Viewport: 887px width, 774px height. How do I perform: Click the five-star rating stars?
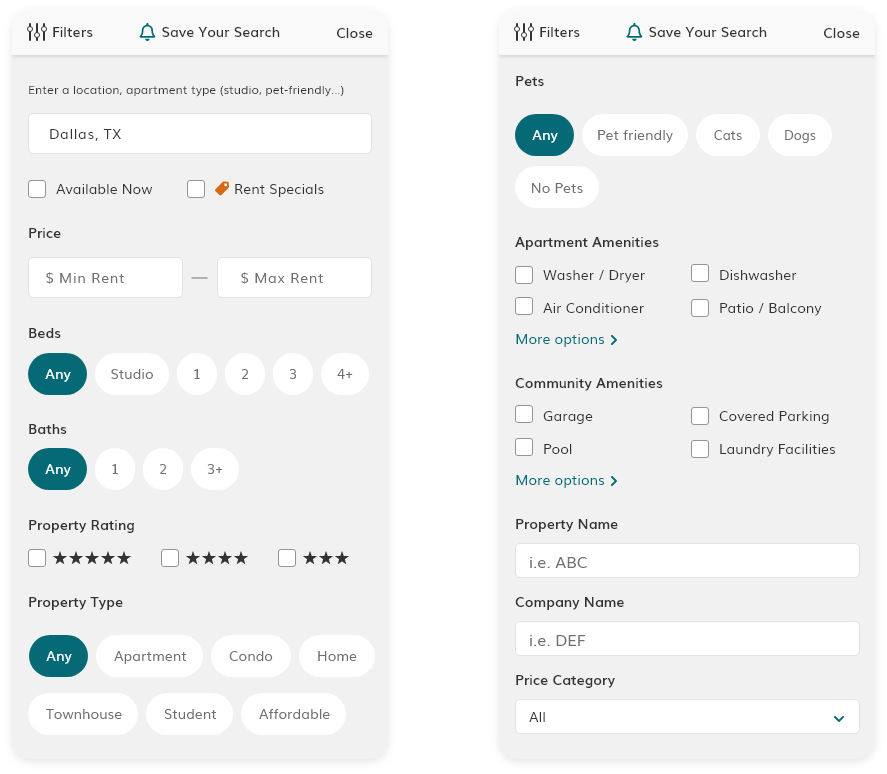[x=92, y=558]
